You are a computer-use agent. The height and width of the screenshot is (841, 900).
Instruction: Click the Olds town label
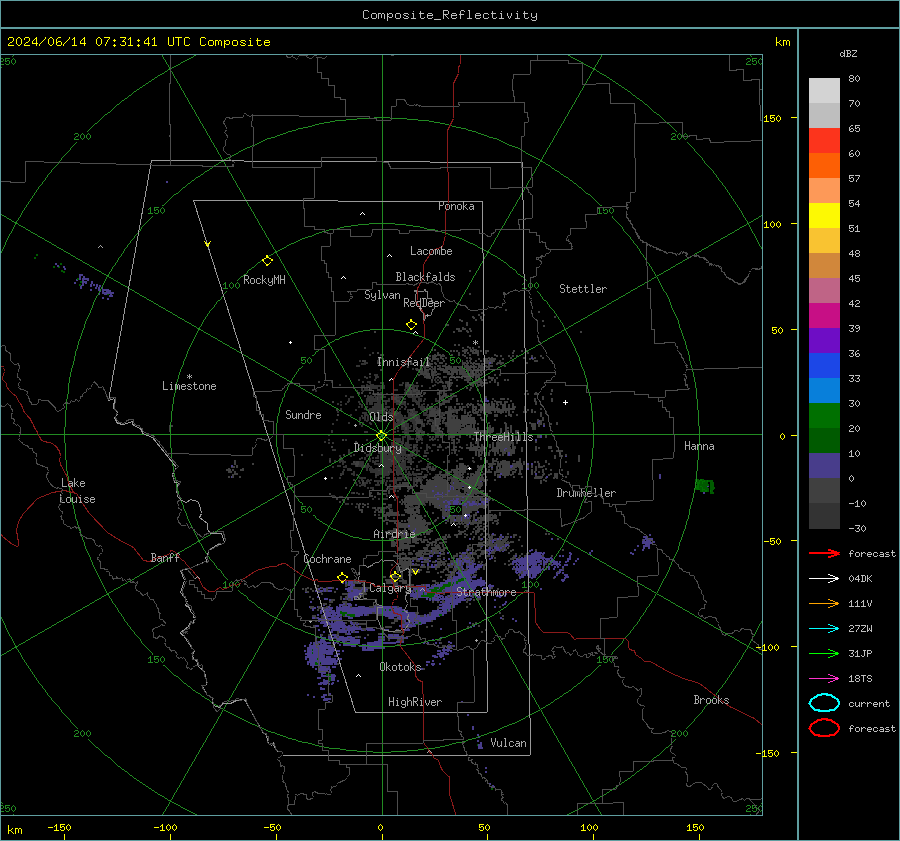tap(381, 417)
